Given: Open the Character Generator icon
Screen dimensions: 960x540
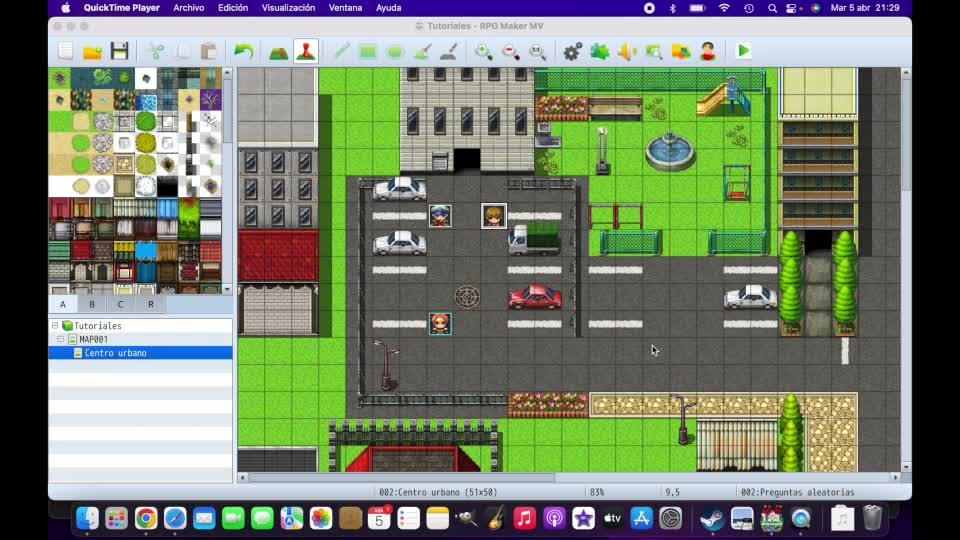Looking at the screenshot, I should pos(708,51).
